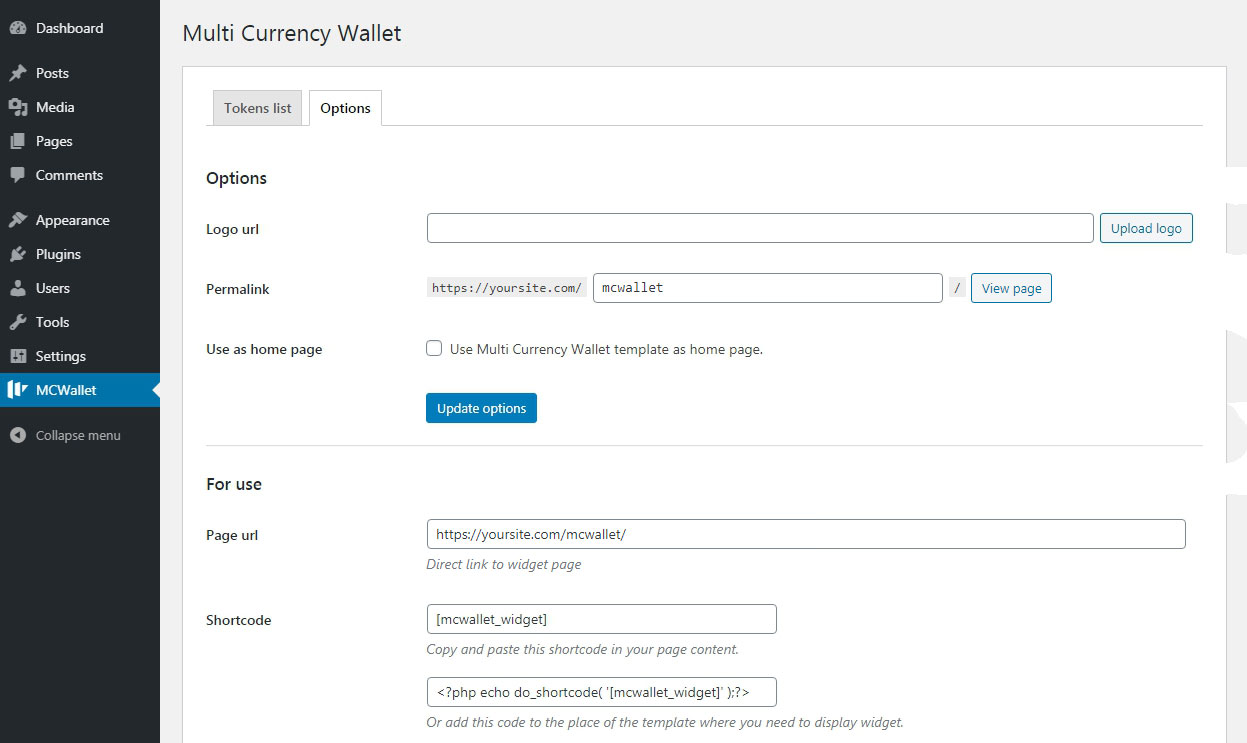1247x743 pixels.
Task: Click the PHP do_shortcode code field
Action: (601, 692)
